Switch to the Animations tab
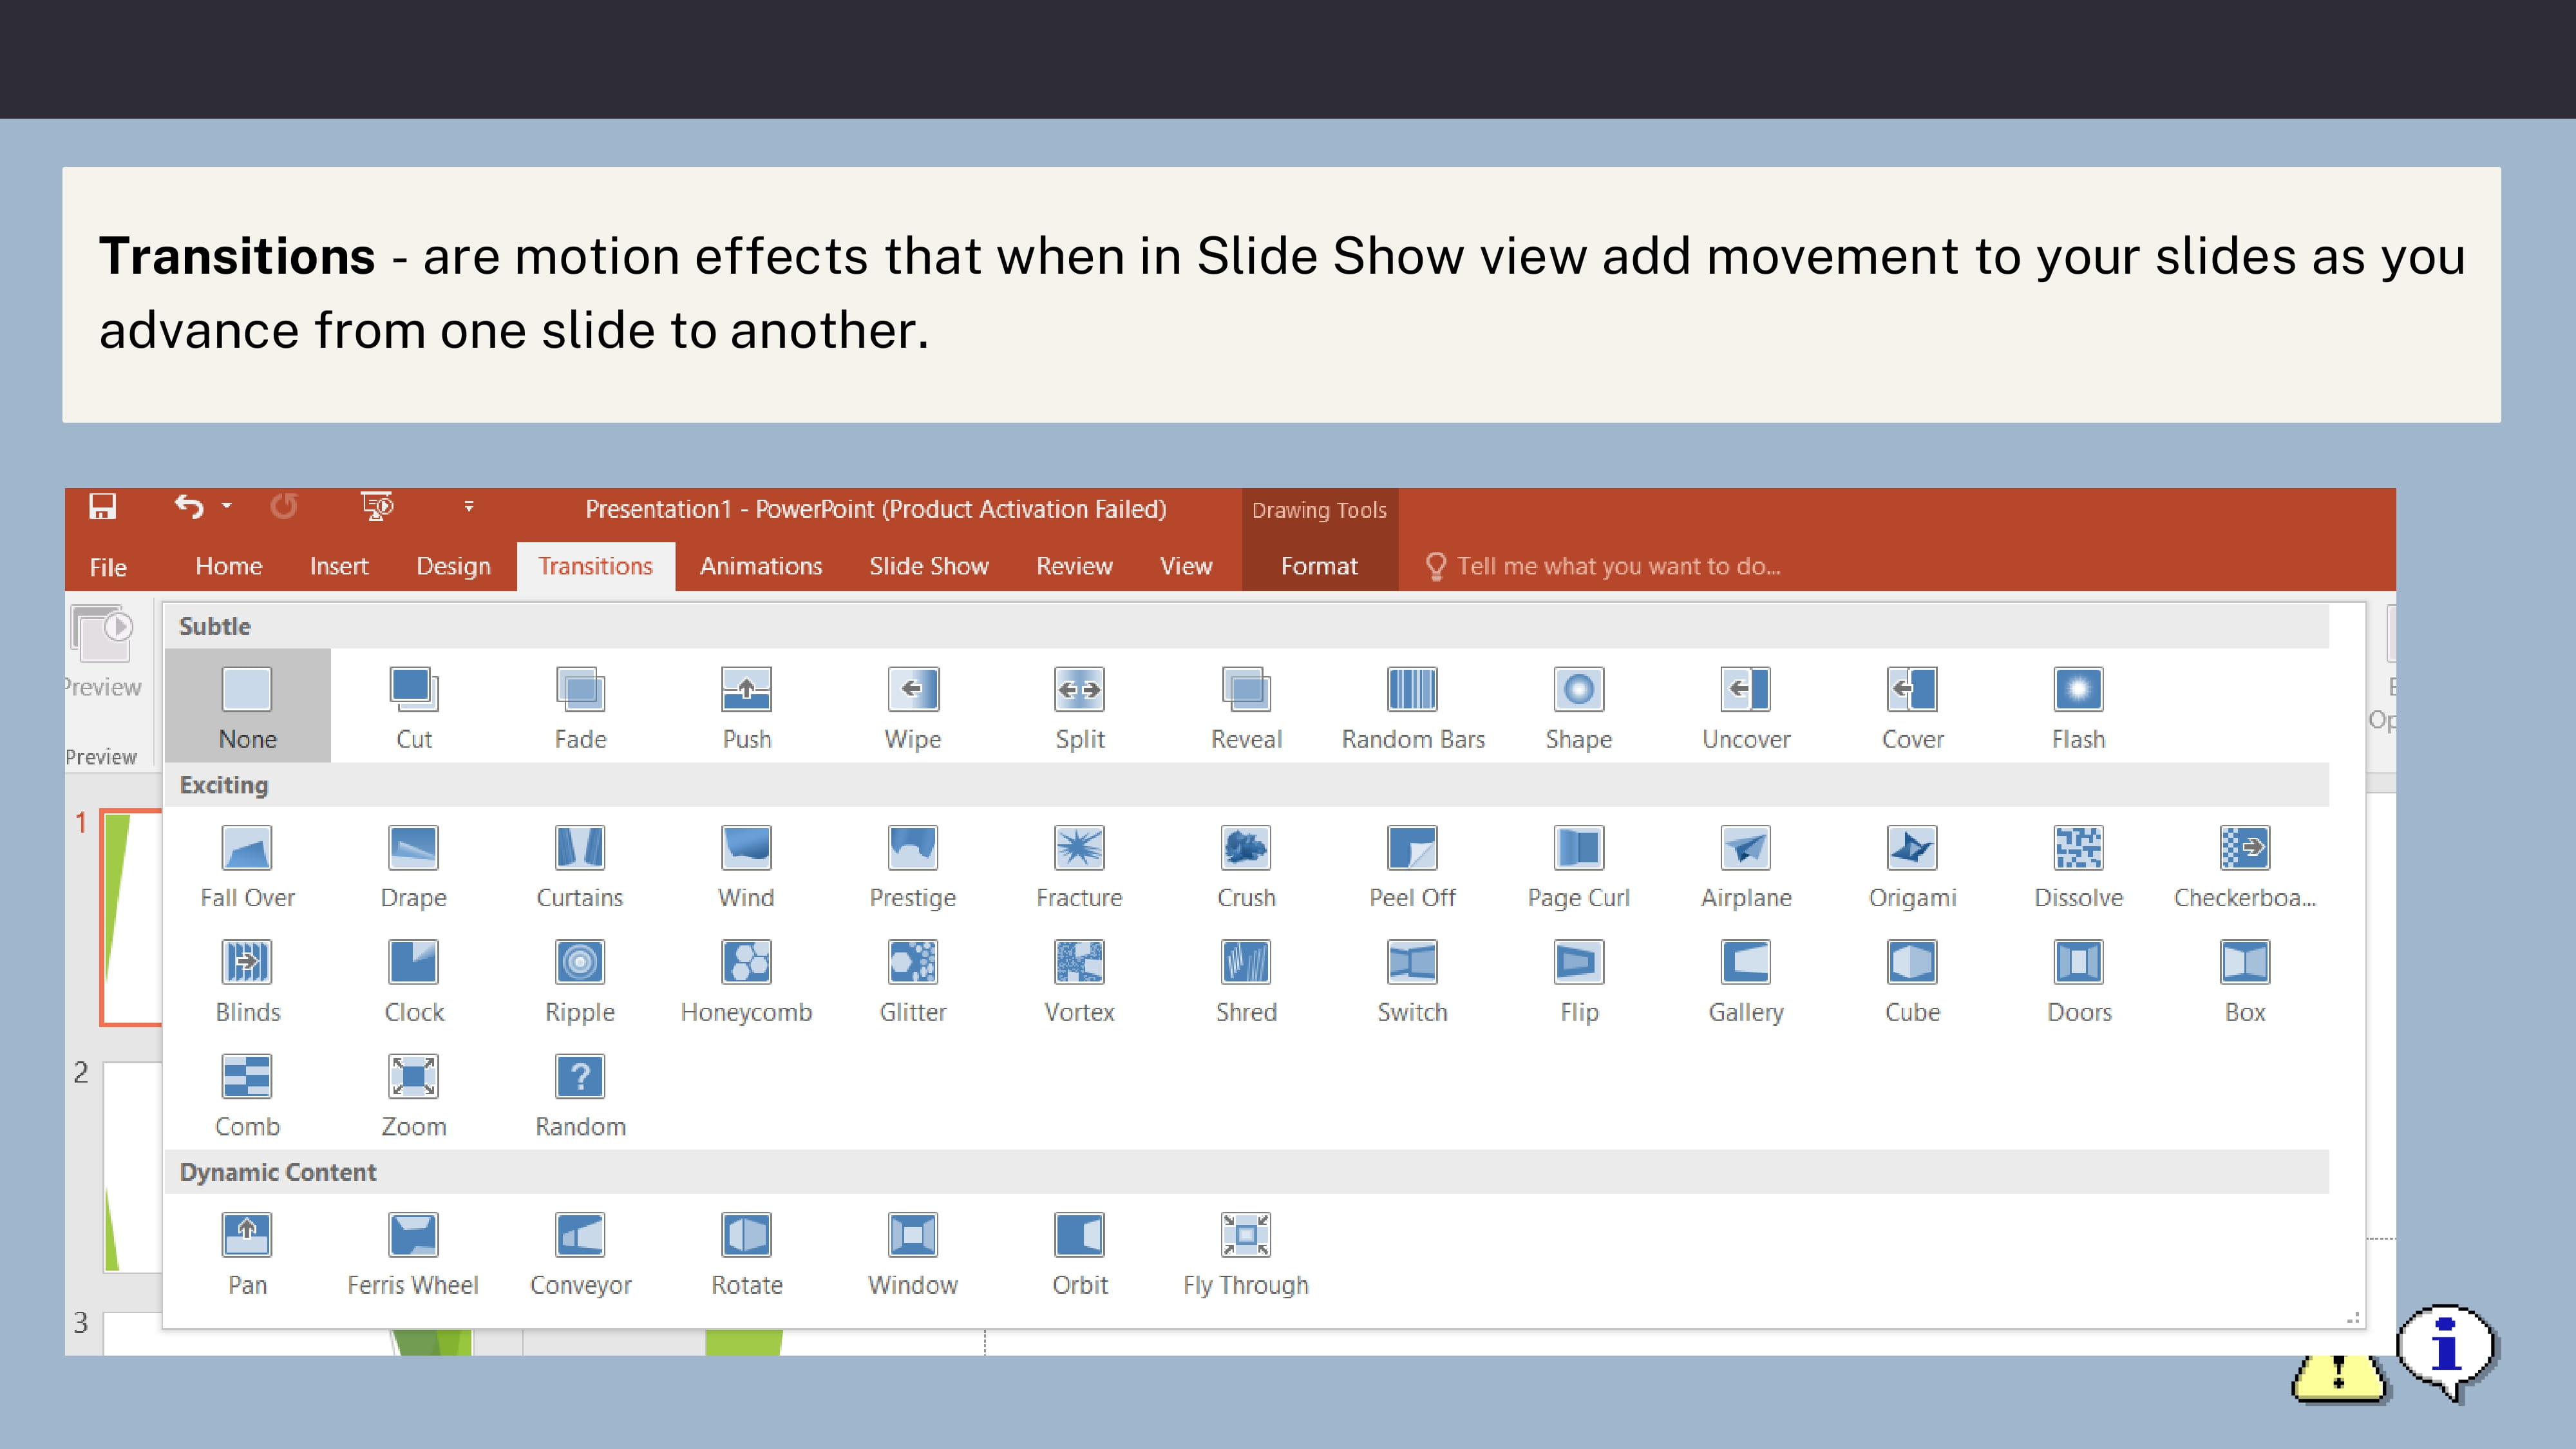2576x1449 pixels. [760, 566]
